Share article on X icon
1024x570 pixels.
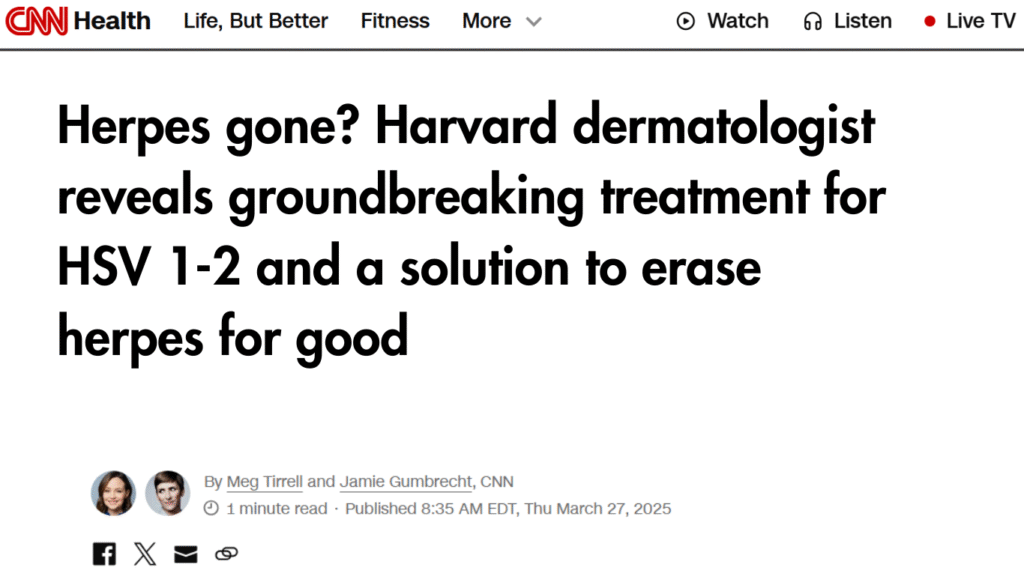(x=145, y=553)
